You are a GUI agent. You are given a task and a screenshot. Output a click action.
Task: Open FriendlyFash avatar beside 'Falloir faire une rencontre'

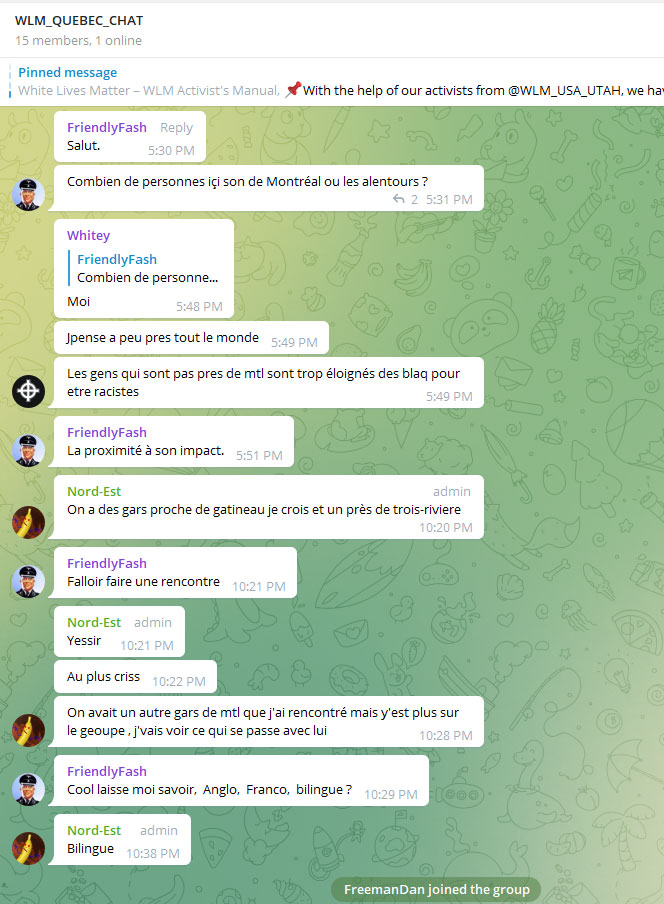tap(28, 581)
